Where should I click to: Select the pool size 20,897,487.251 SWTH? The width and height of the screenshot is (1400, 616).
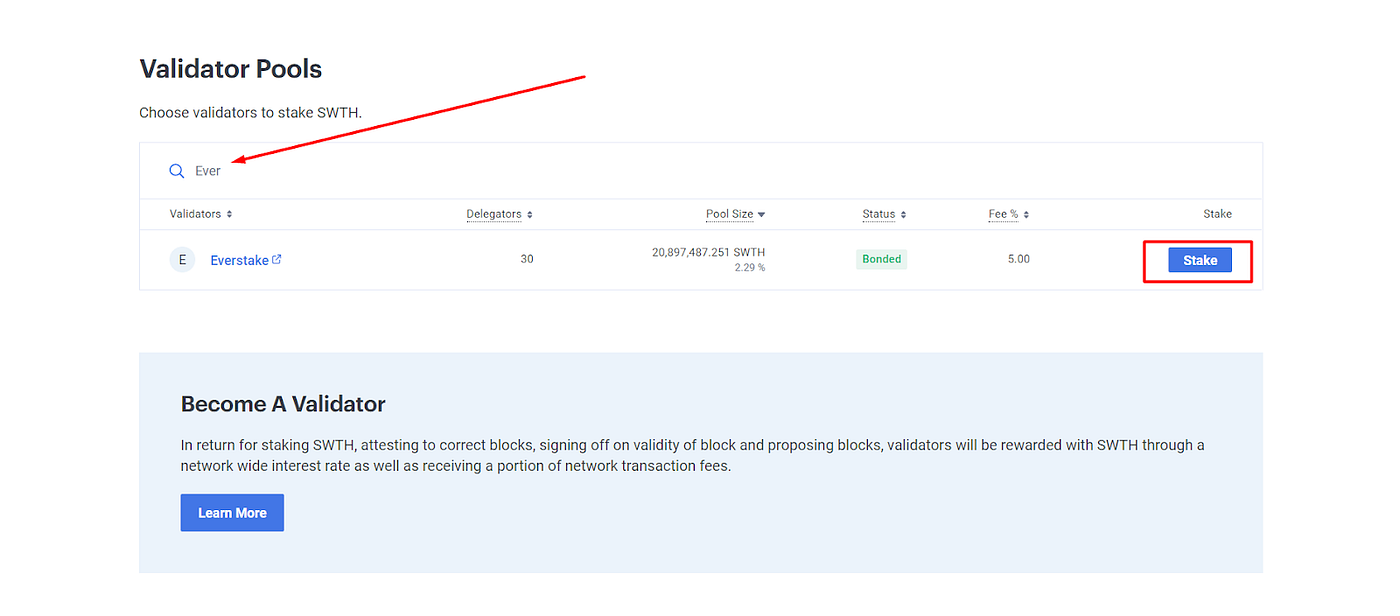(708, 252)
